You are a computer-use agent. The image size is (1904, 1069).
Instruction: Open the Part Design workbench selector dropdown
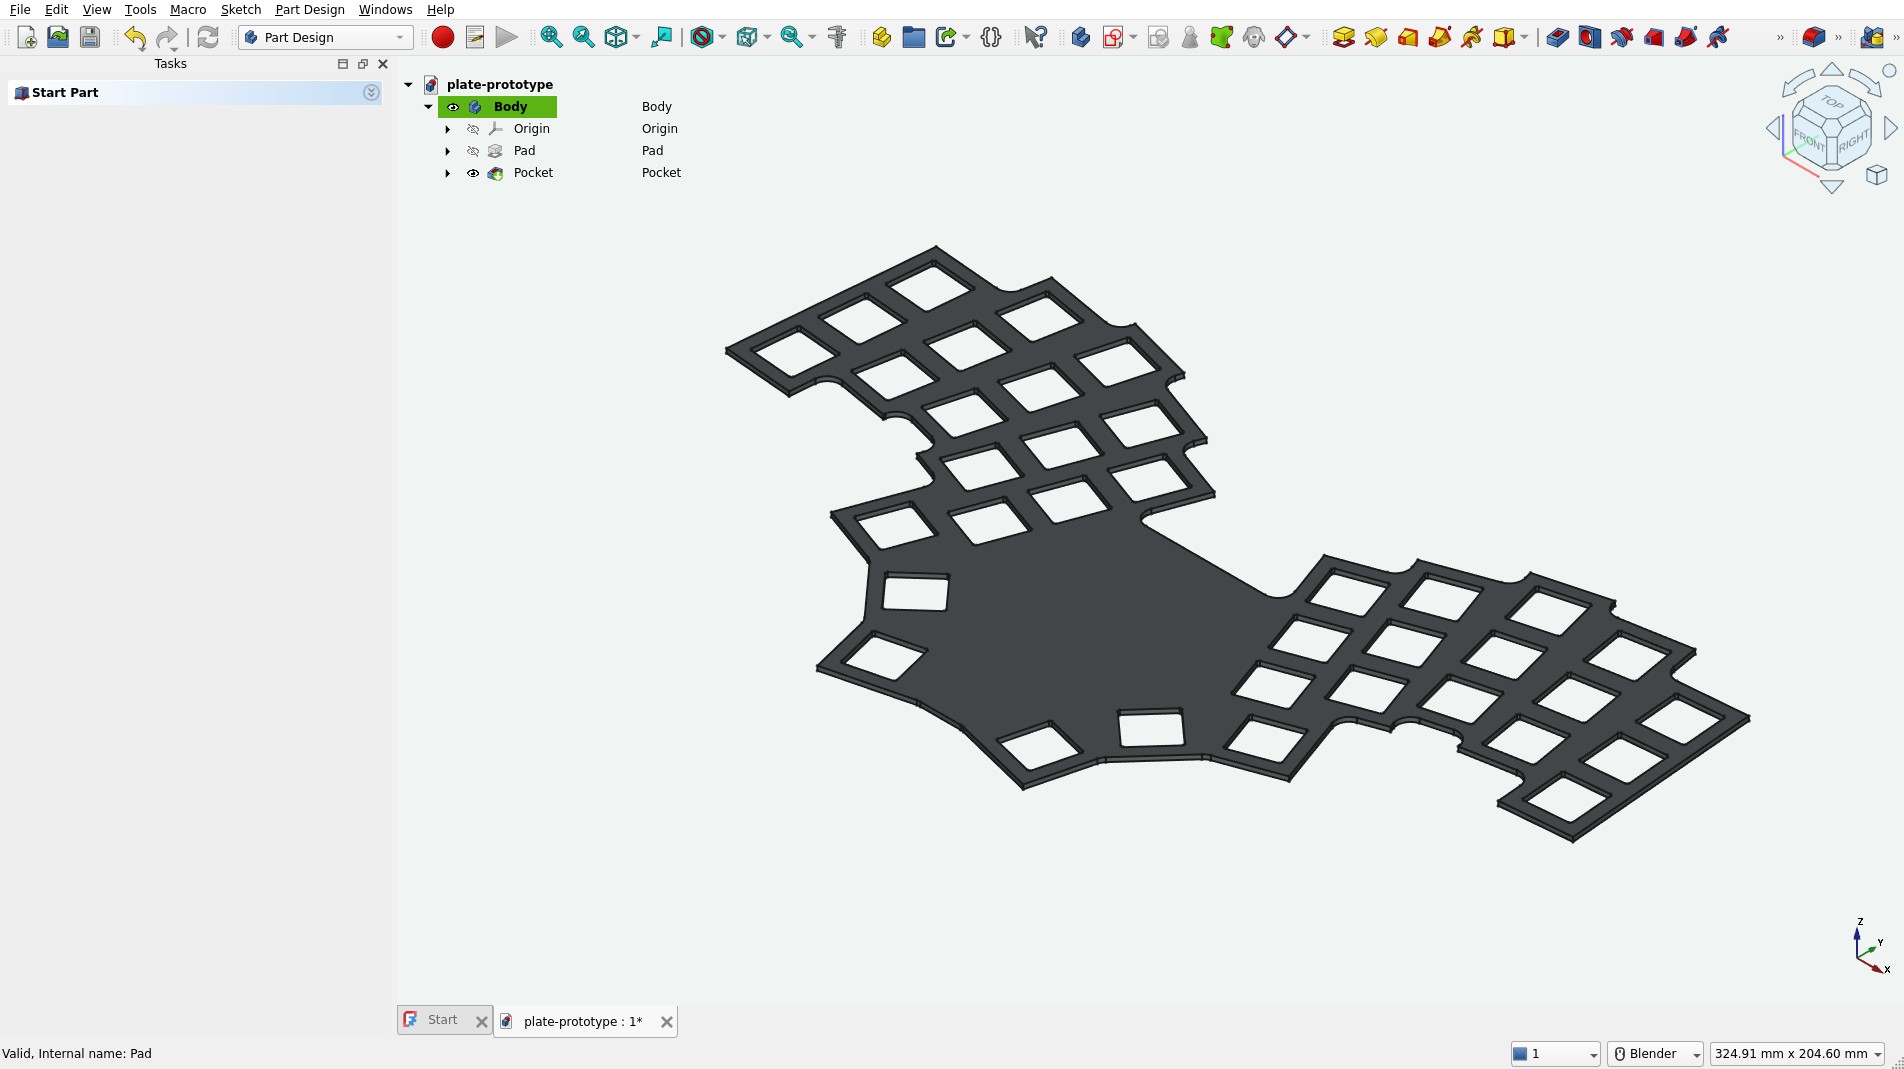[x=398, y=37]
